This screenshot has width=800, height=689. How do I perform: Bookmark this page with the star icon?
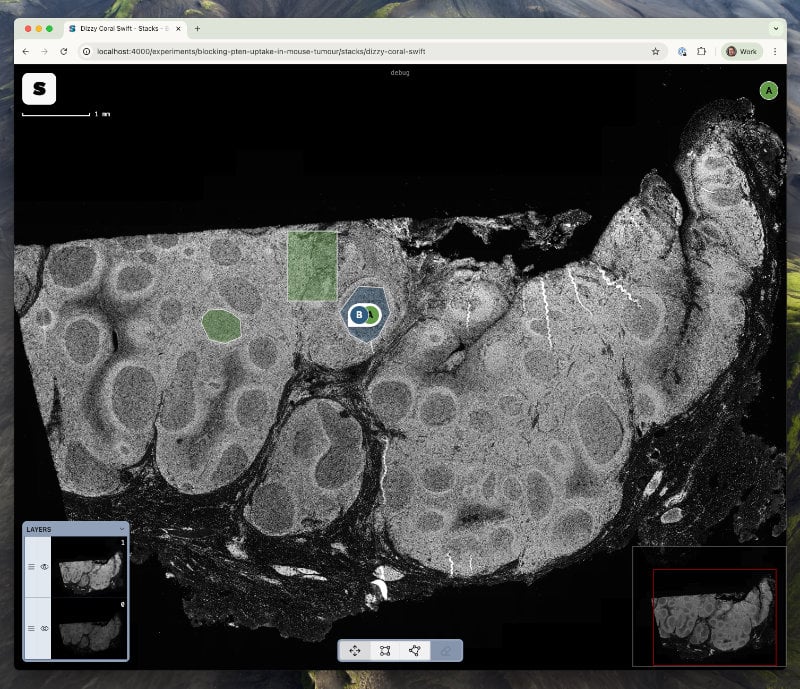click(655, 51)
